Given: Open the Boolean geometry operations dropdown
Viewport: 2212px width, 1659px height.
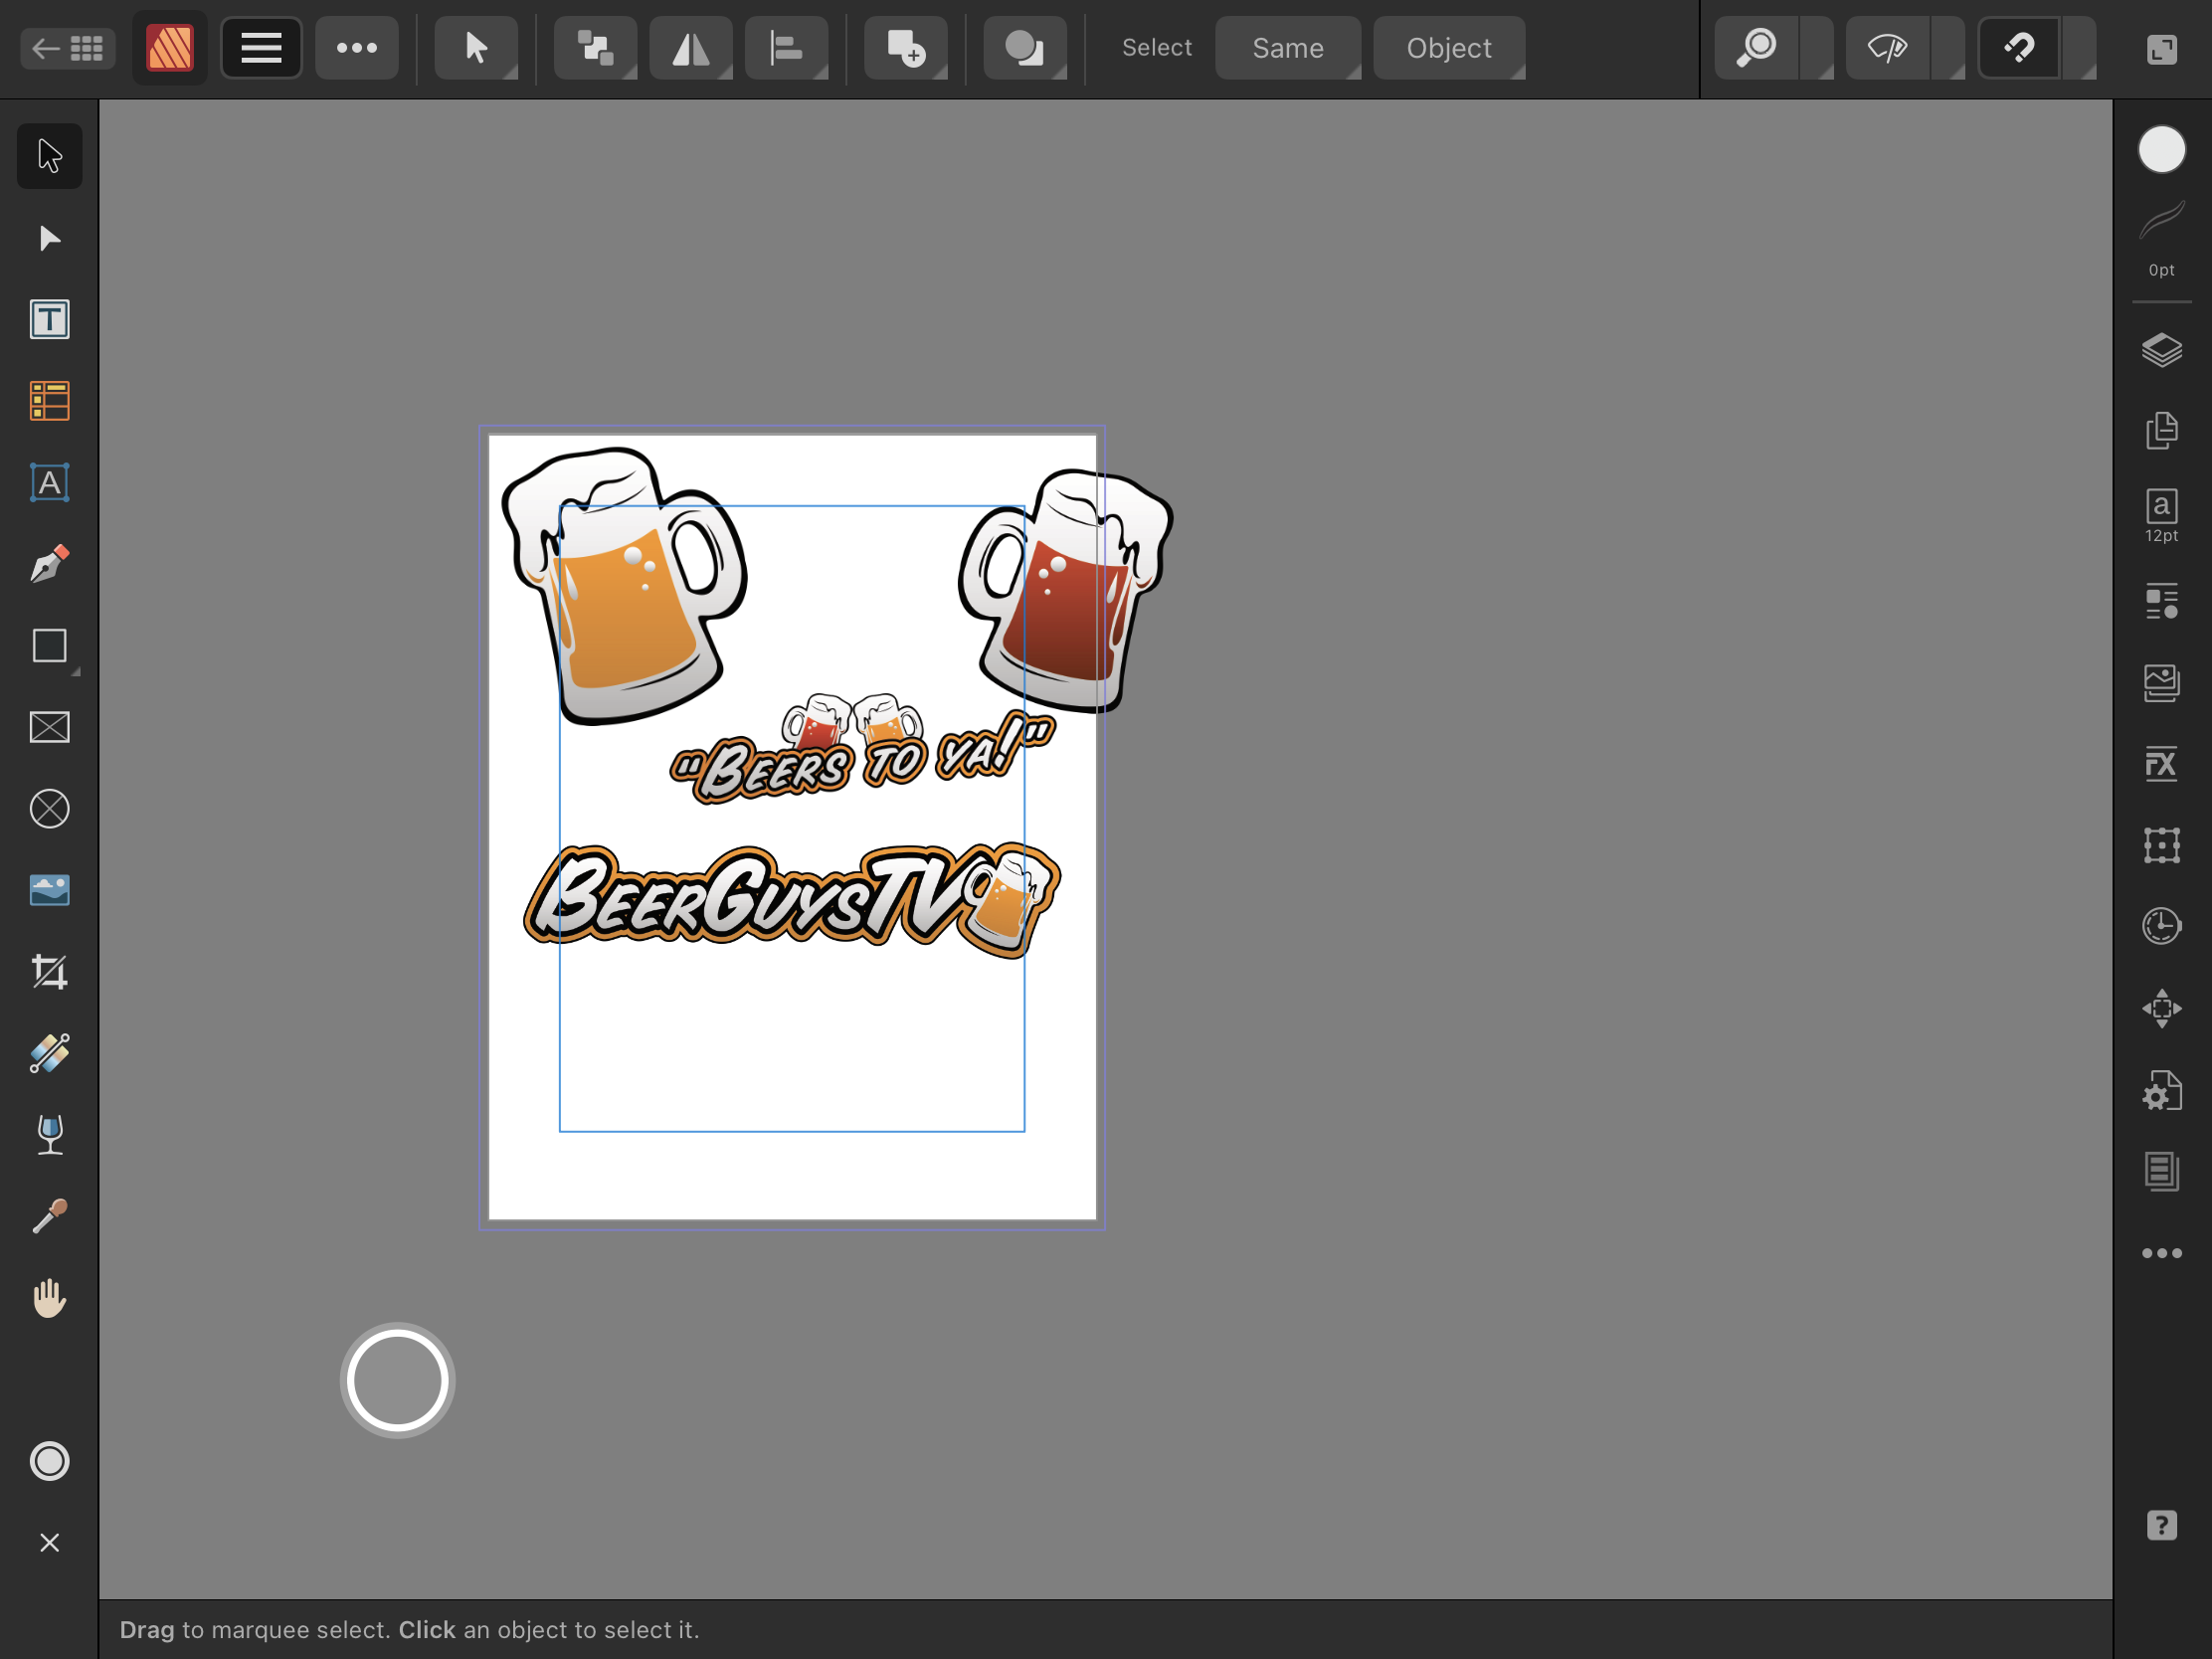Looking at the screenshot, I should (x=1025, y=48).
